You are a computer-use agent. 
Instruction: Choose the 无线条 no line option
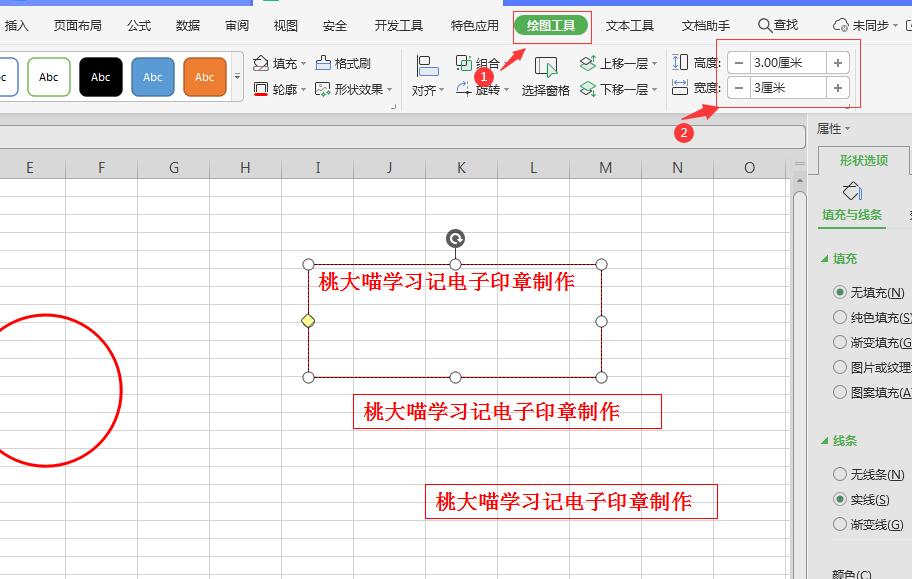[x=840, y=474]
